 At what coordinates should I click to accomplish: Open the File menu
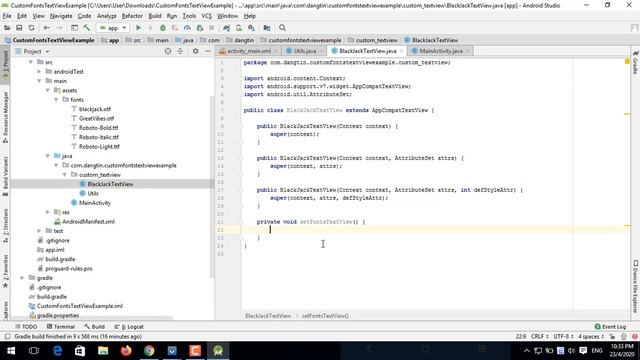click(7, 16)
